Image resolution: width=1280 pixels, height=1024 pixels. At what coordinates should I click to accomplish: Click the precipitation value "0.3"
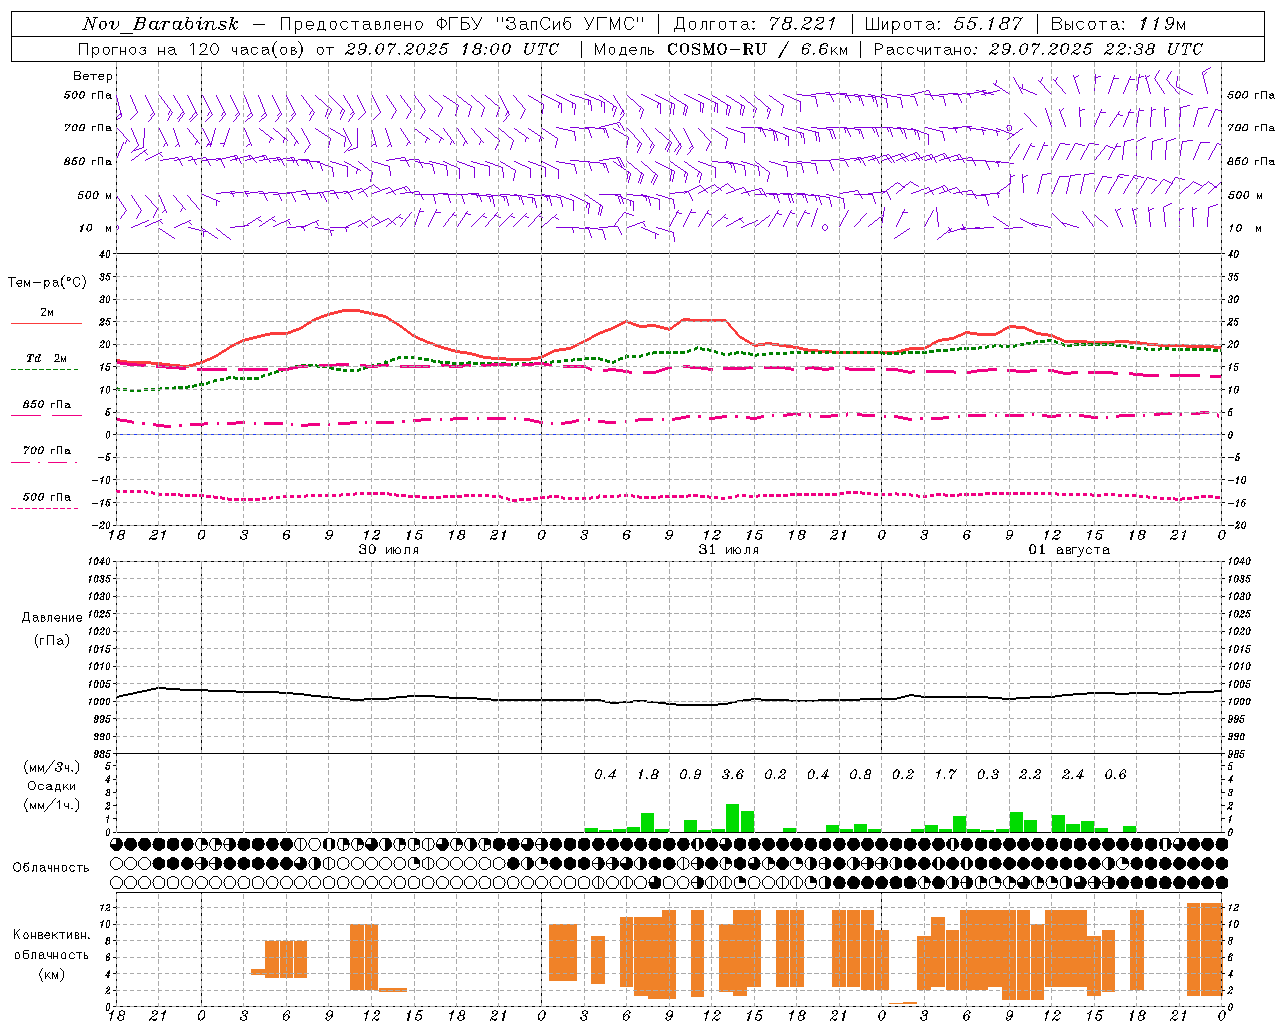[x=988, y=775]
